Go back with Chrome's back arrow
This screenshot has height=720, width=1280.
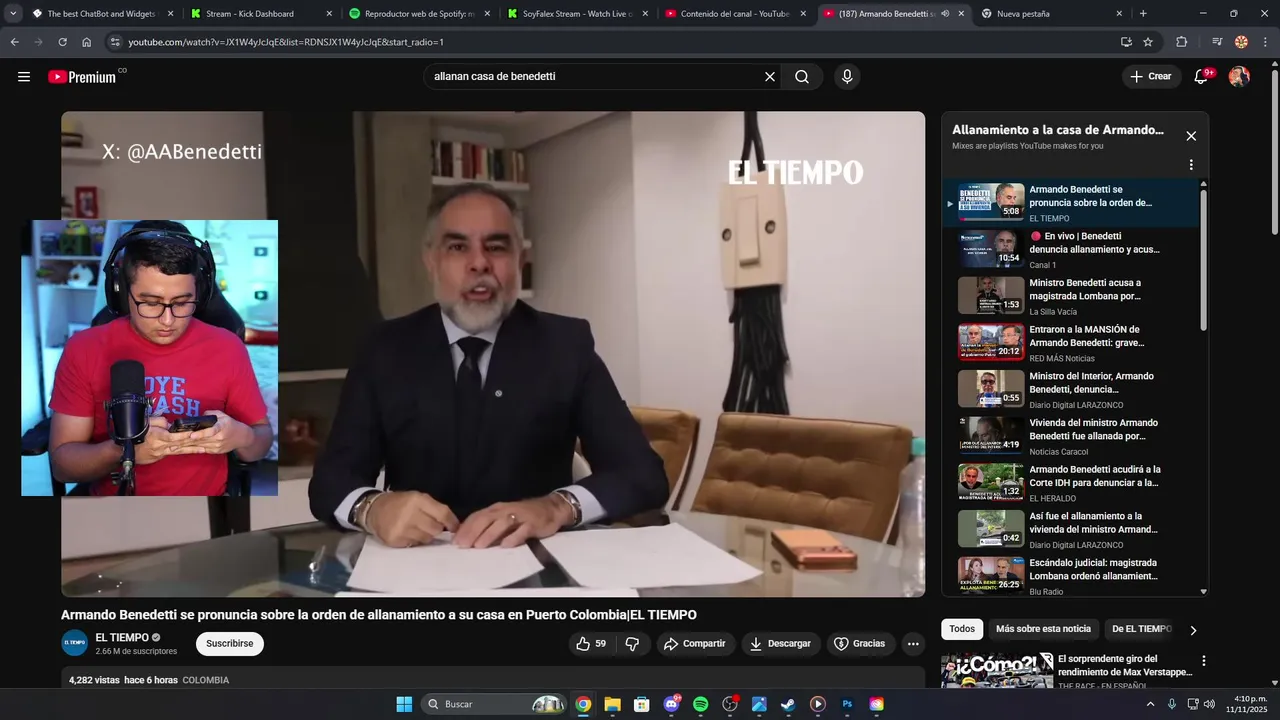click(x=14, y=42)
